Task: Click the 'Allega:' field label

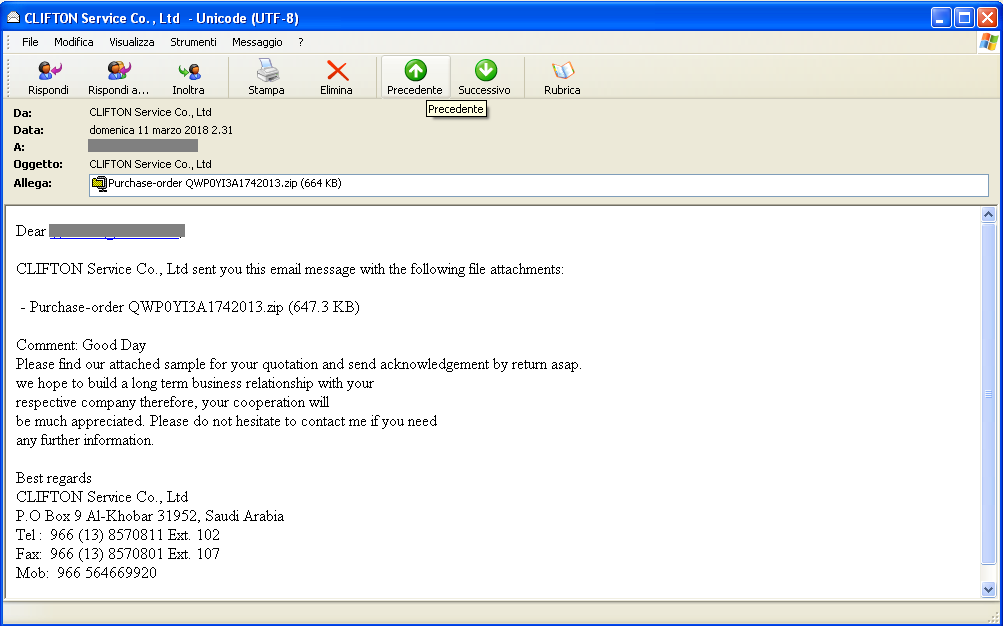Action: (33, 184)
